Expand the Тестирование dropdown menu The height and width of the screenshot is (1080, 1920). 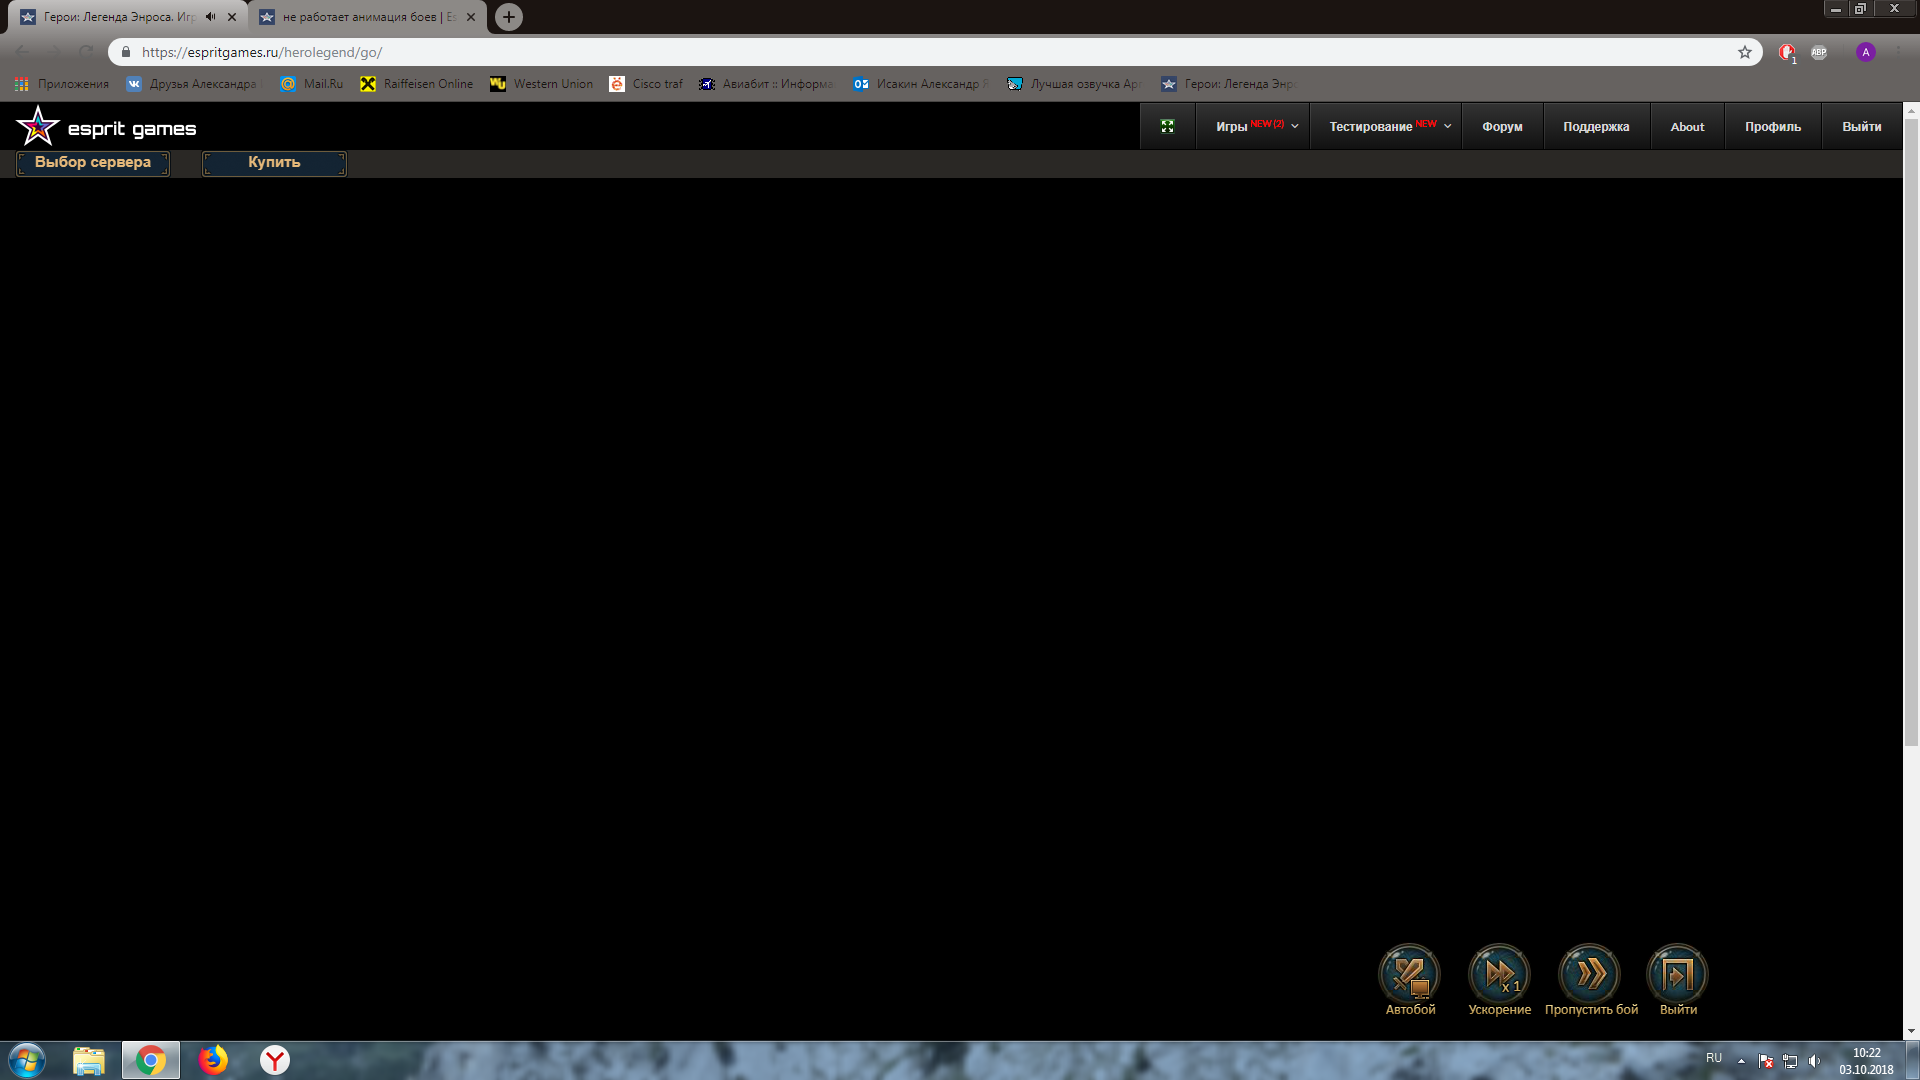pyautogui.click(x=1388, y=126)
